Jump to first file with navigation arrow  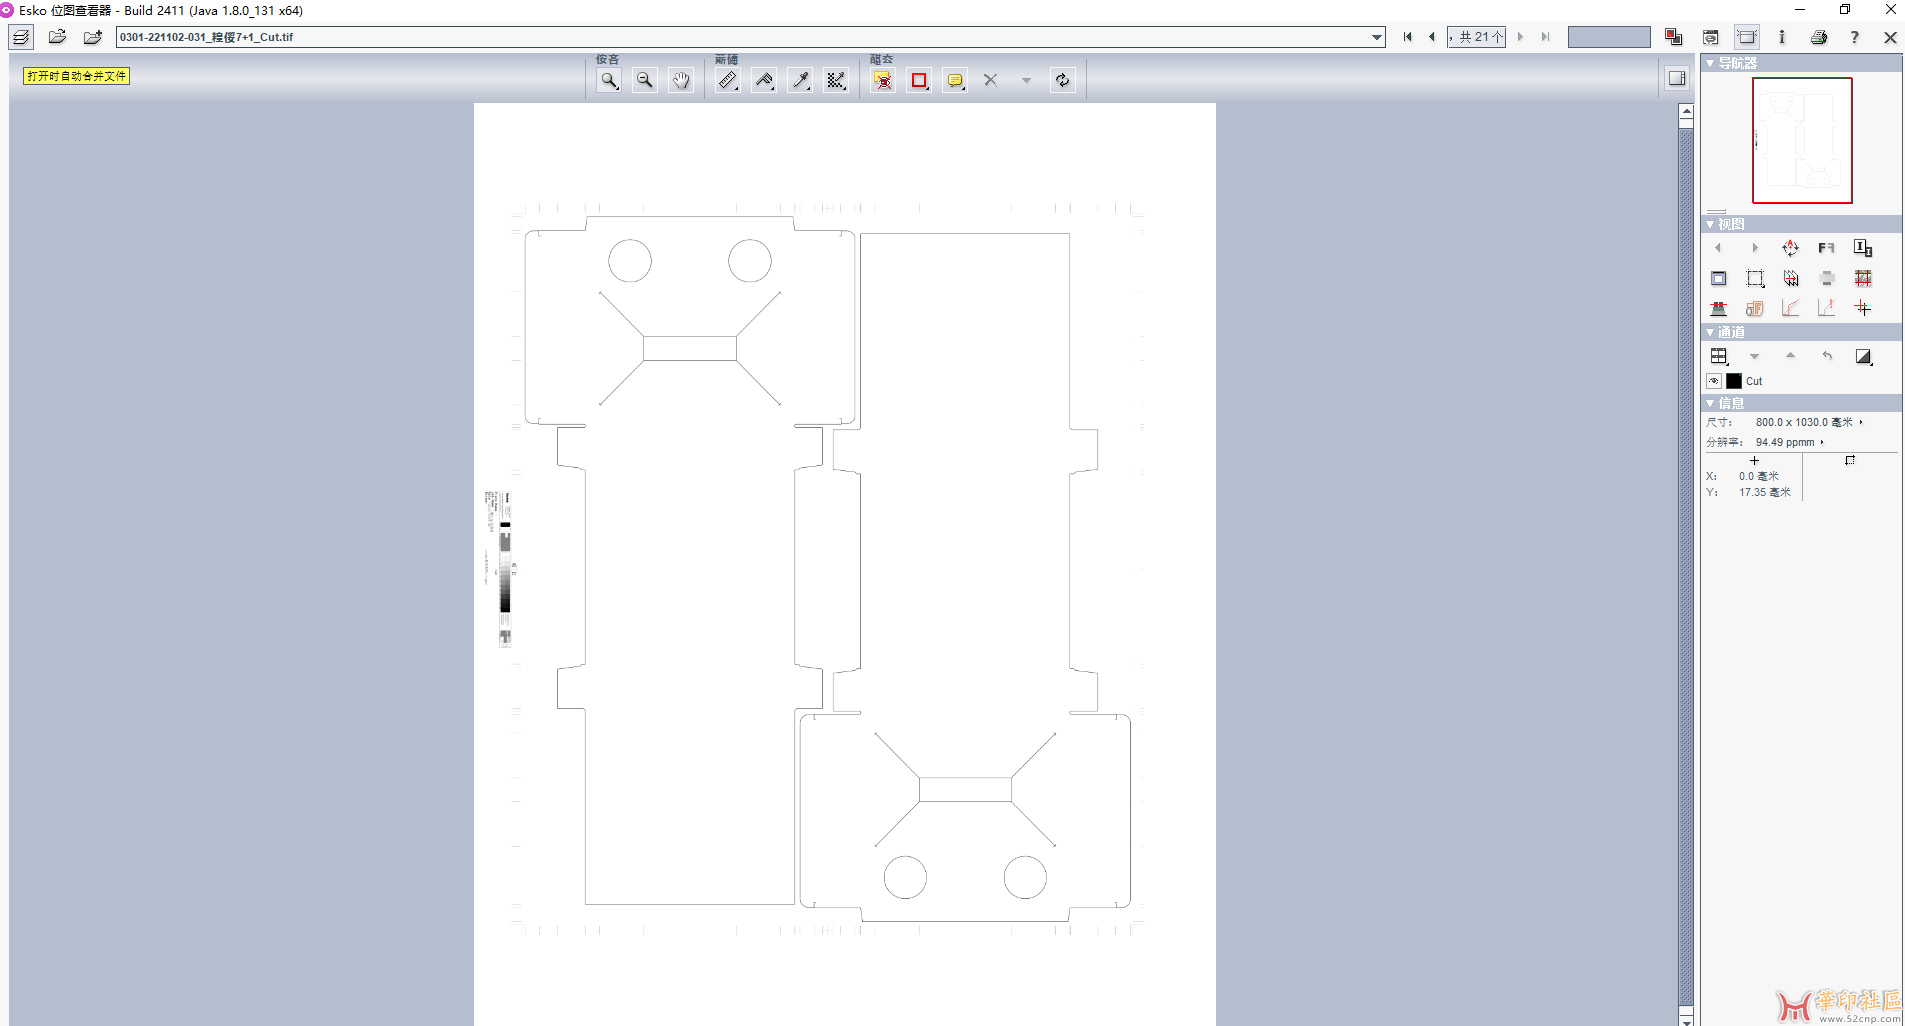pos(1407,37)
